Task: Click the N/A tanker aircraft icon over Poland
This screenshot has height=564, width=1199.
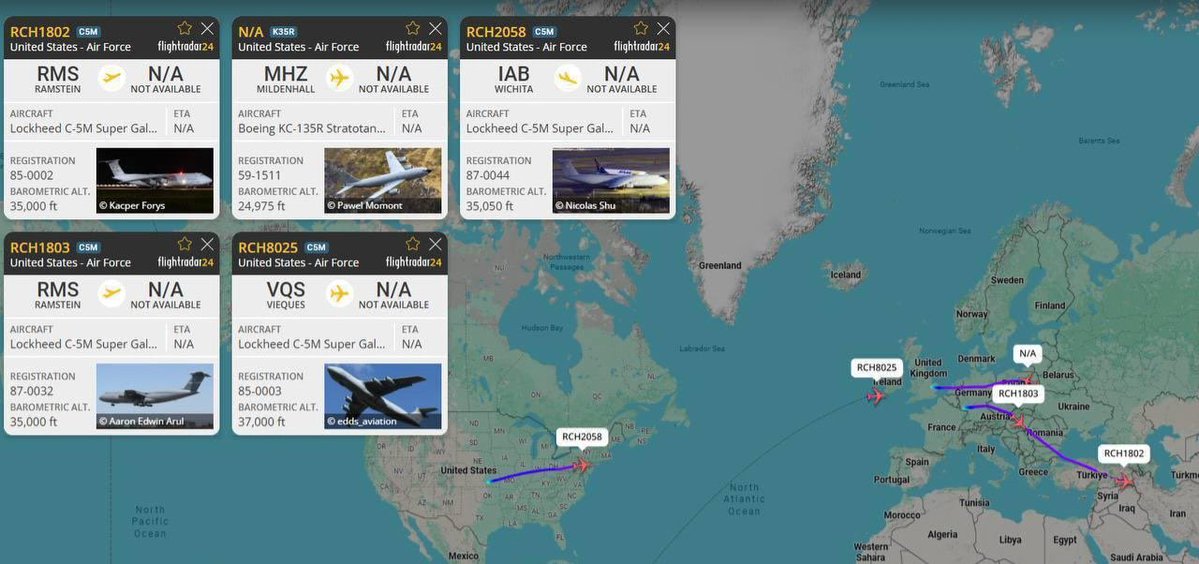Action: coord(1027,378)
